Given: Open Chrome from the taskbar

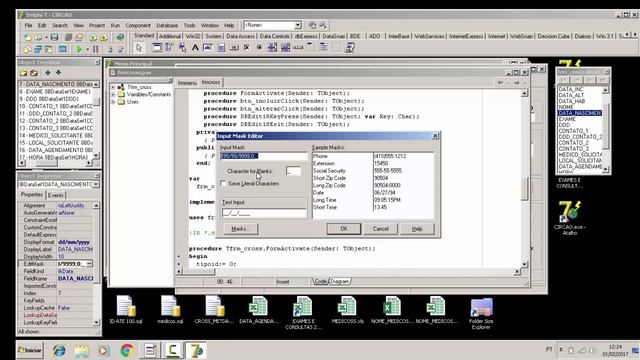Looking at the screenshot, I should tap(127, 351).
